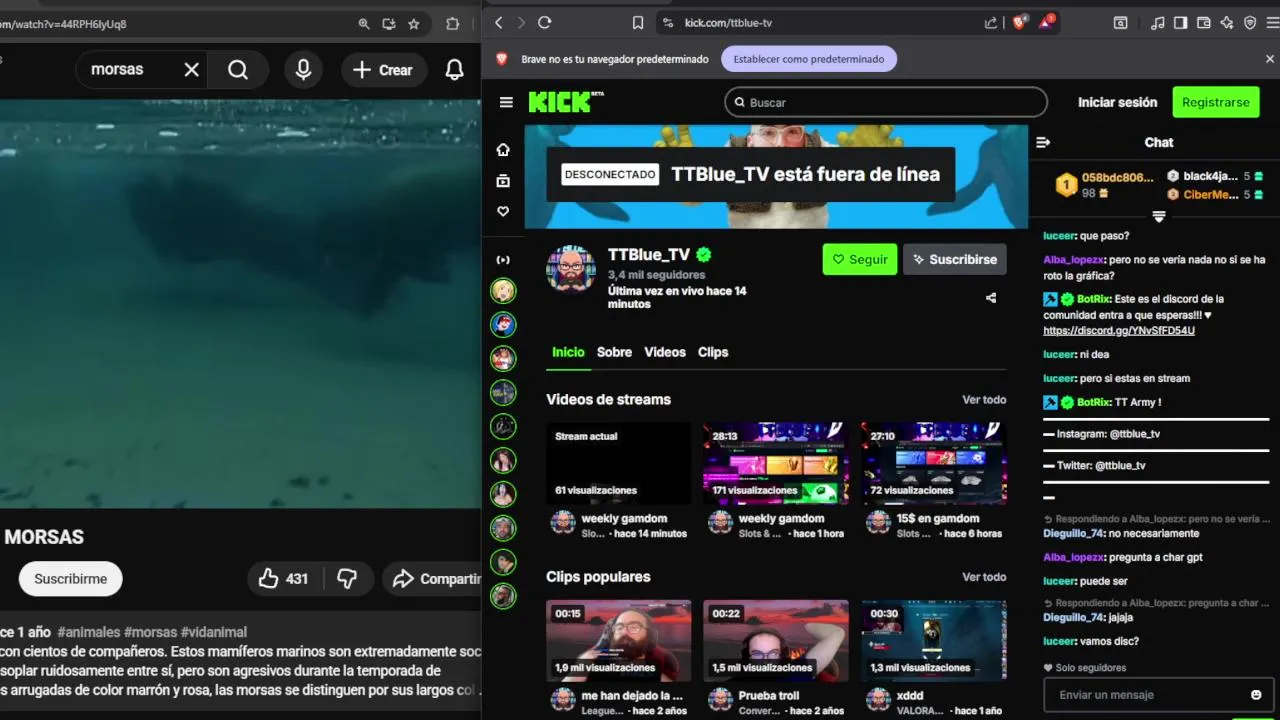
Task: Expand chat leaderboard with down arrow
Action: (1159, 216)
